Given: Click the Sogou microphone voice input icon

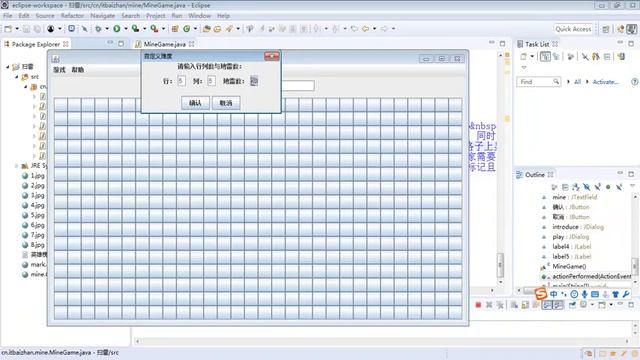Looking at the screenshot, I should click(x=584, y=294).
